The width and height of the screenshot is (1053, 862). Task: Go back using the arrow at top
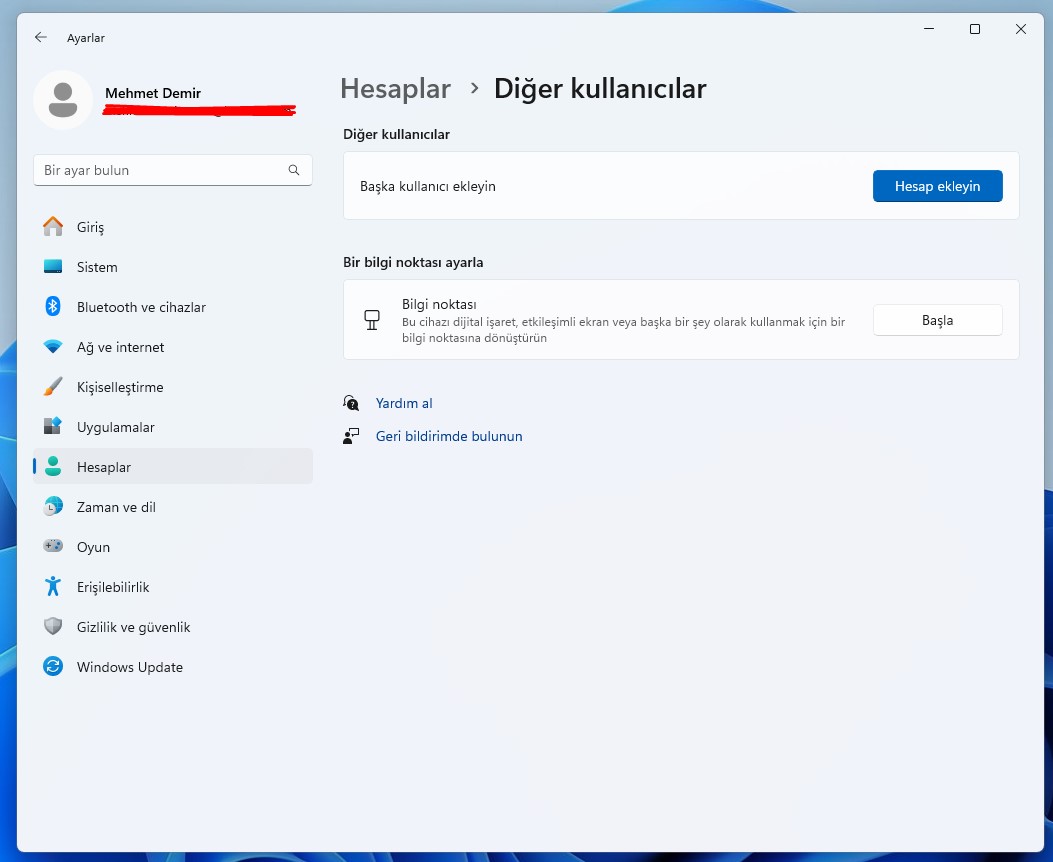41,37
